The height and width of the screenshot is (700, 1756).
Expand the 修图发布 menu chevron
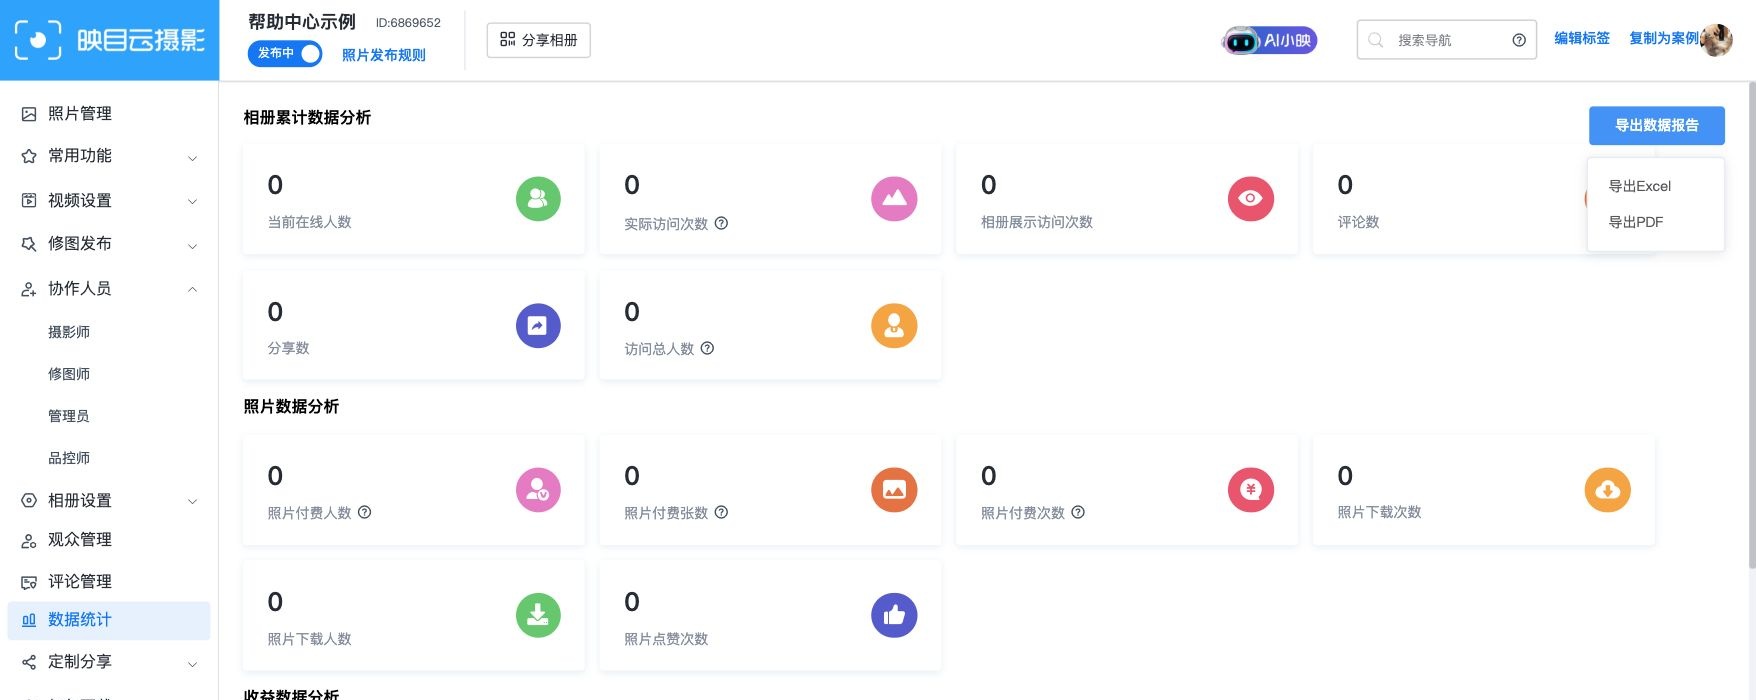[x=193, y=246]
